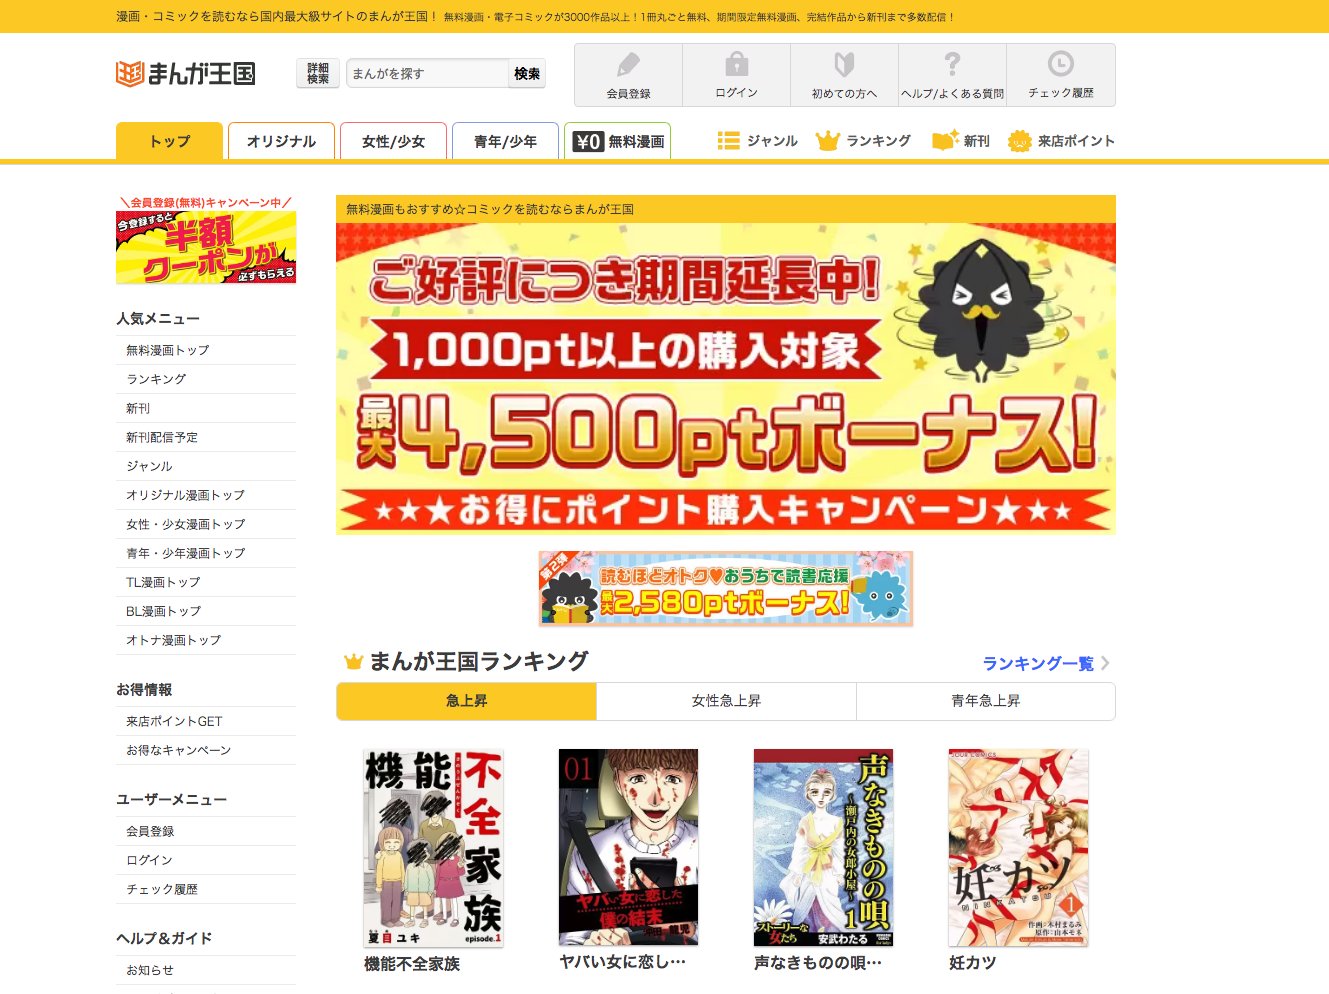1329x994 pixels.
Task: Click the ヤバい女に恋し… title text
Action: pyautogui.click(x=622, y=962)
